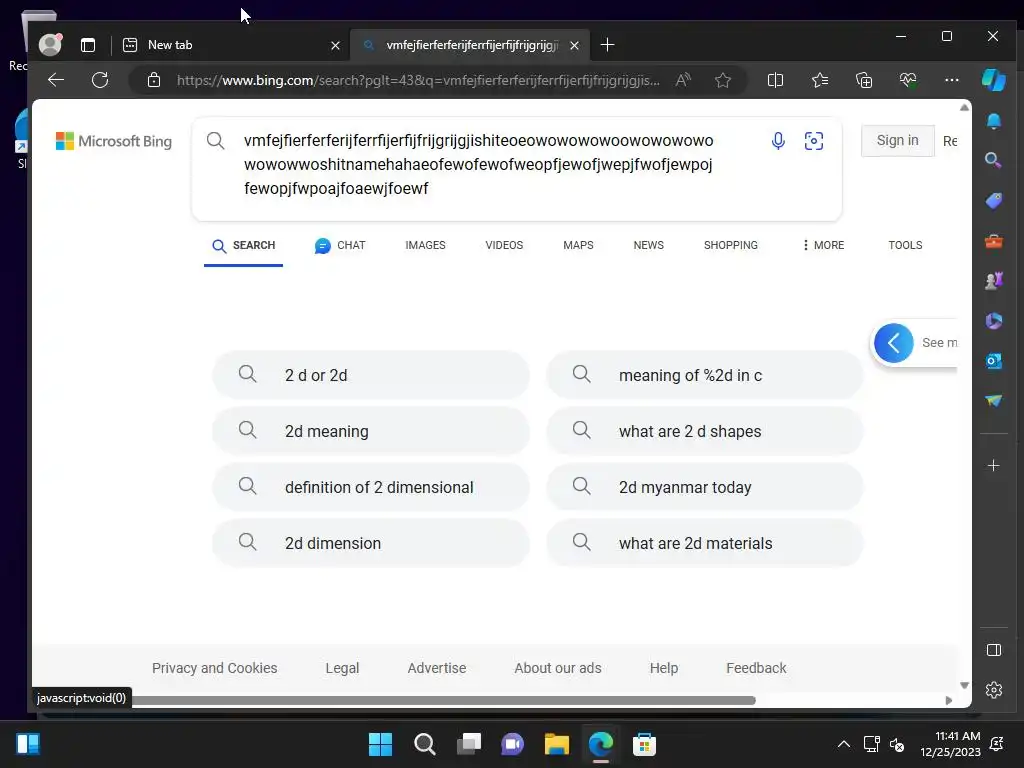
Task: Open the Feedback footer link
Action: [756, 668]
